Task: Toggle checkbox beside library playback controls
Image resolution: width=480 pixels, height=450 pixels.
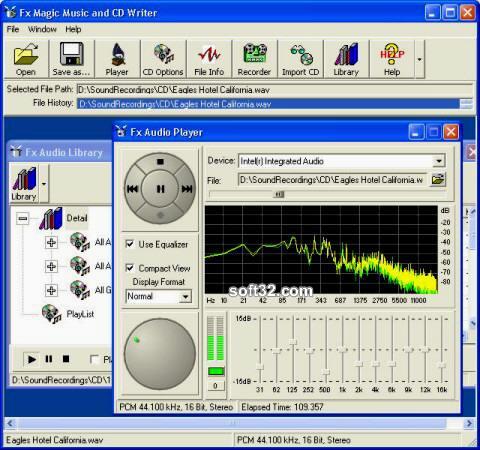Action: [x=94, y=359]
